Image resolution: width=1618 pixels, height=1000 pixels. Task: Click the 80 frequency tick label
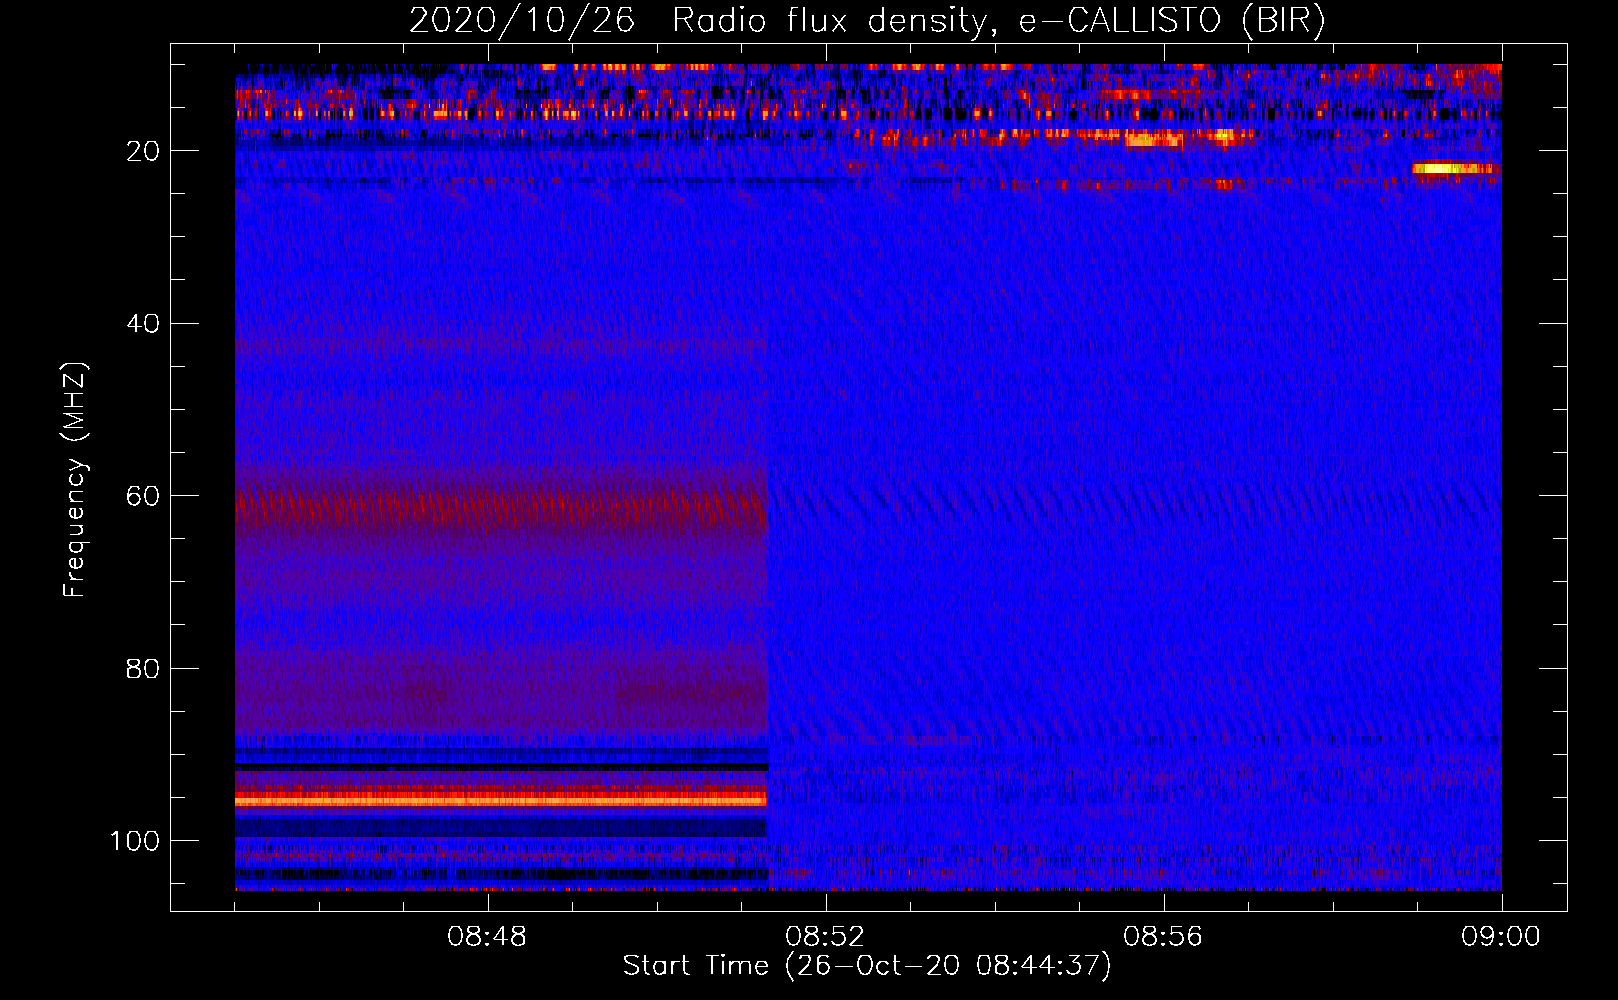point(144,669)
